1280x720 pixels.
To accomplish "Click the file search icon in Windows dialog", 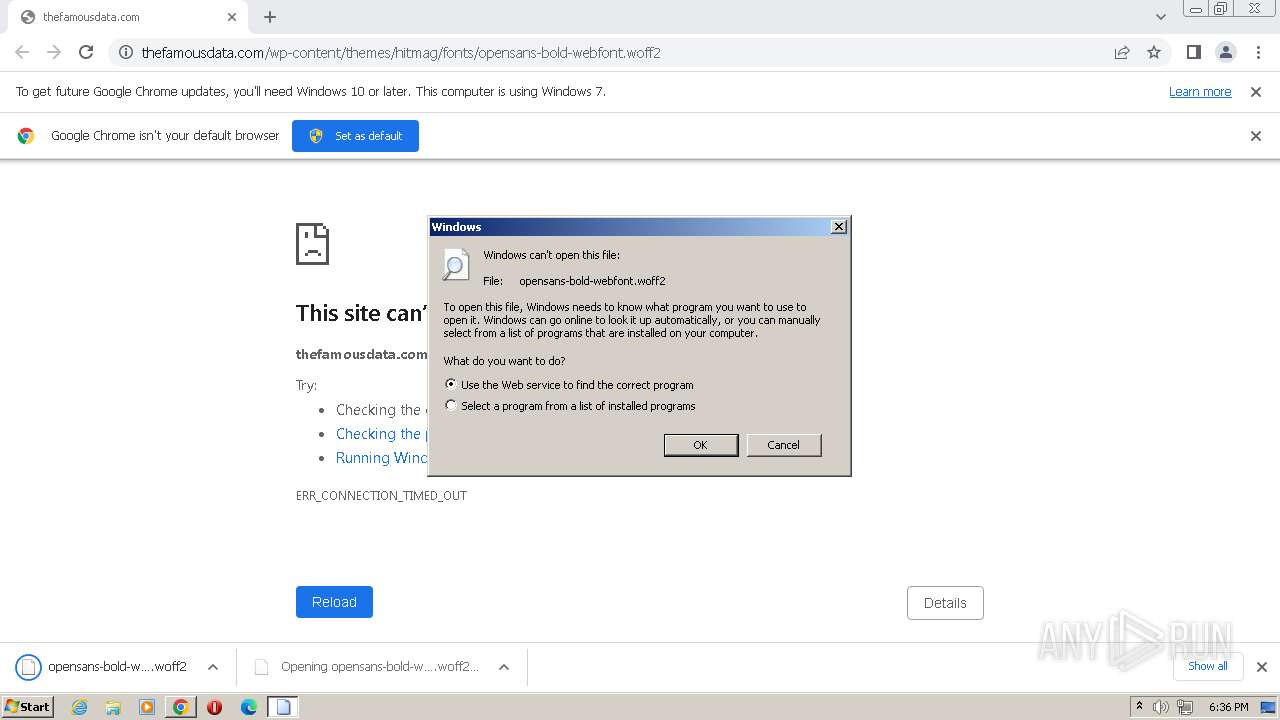I will click(x=455, y=263).
